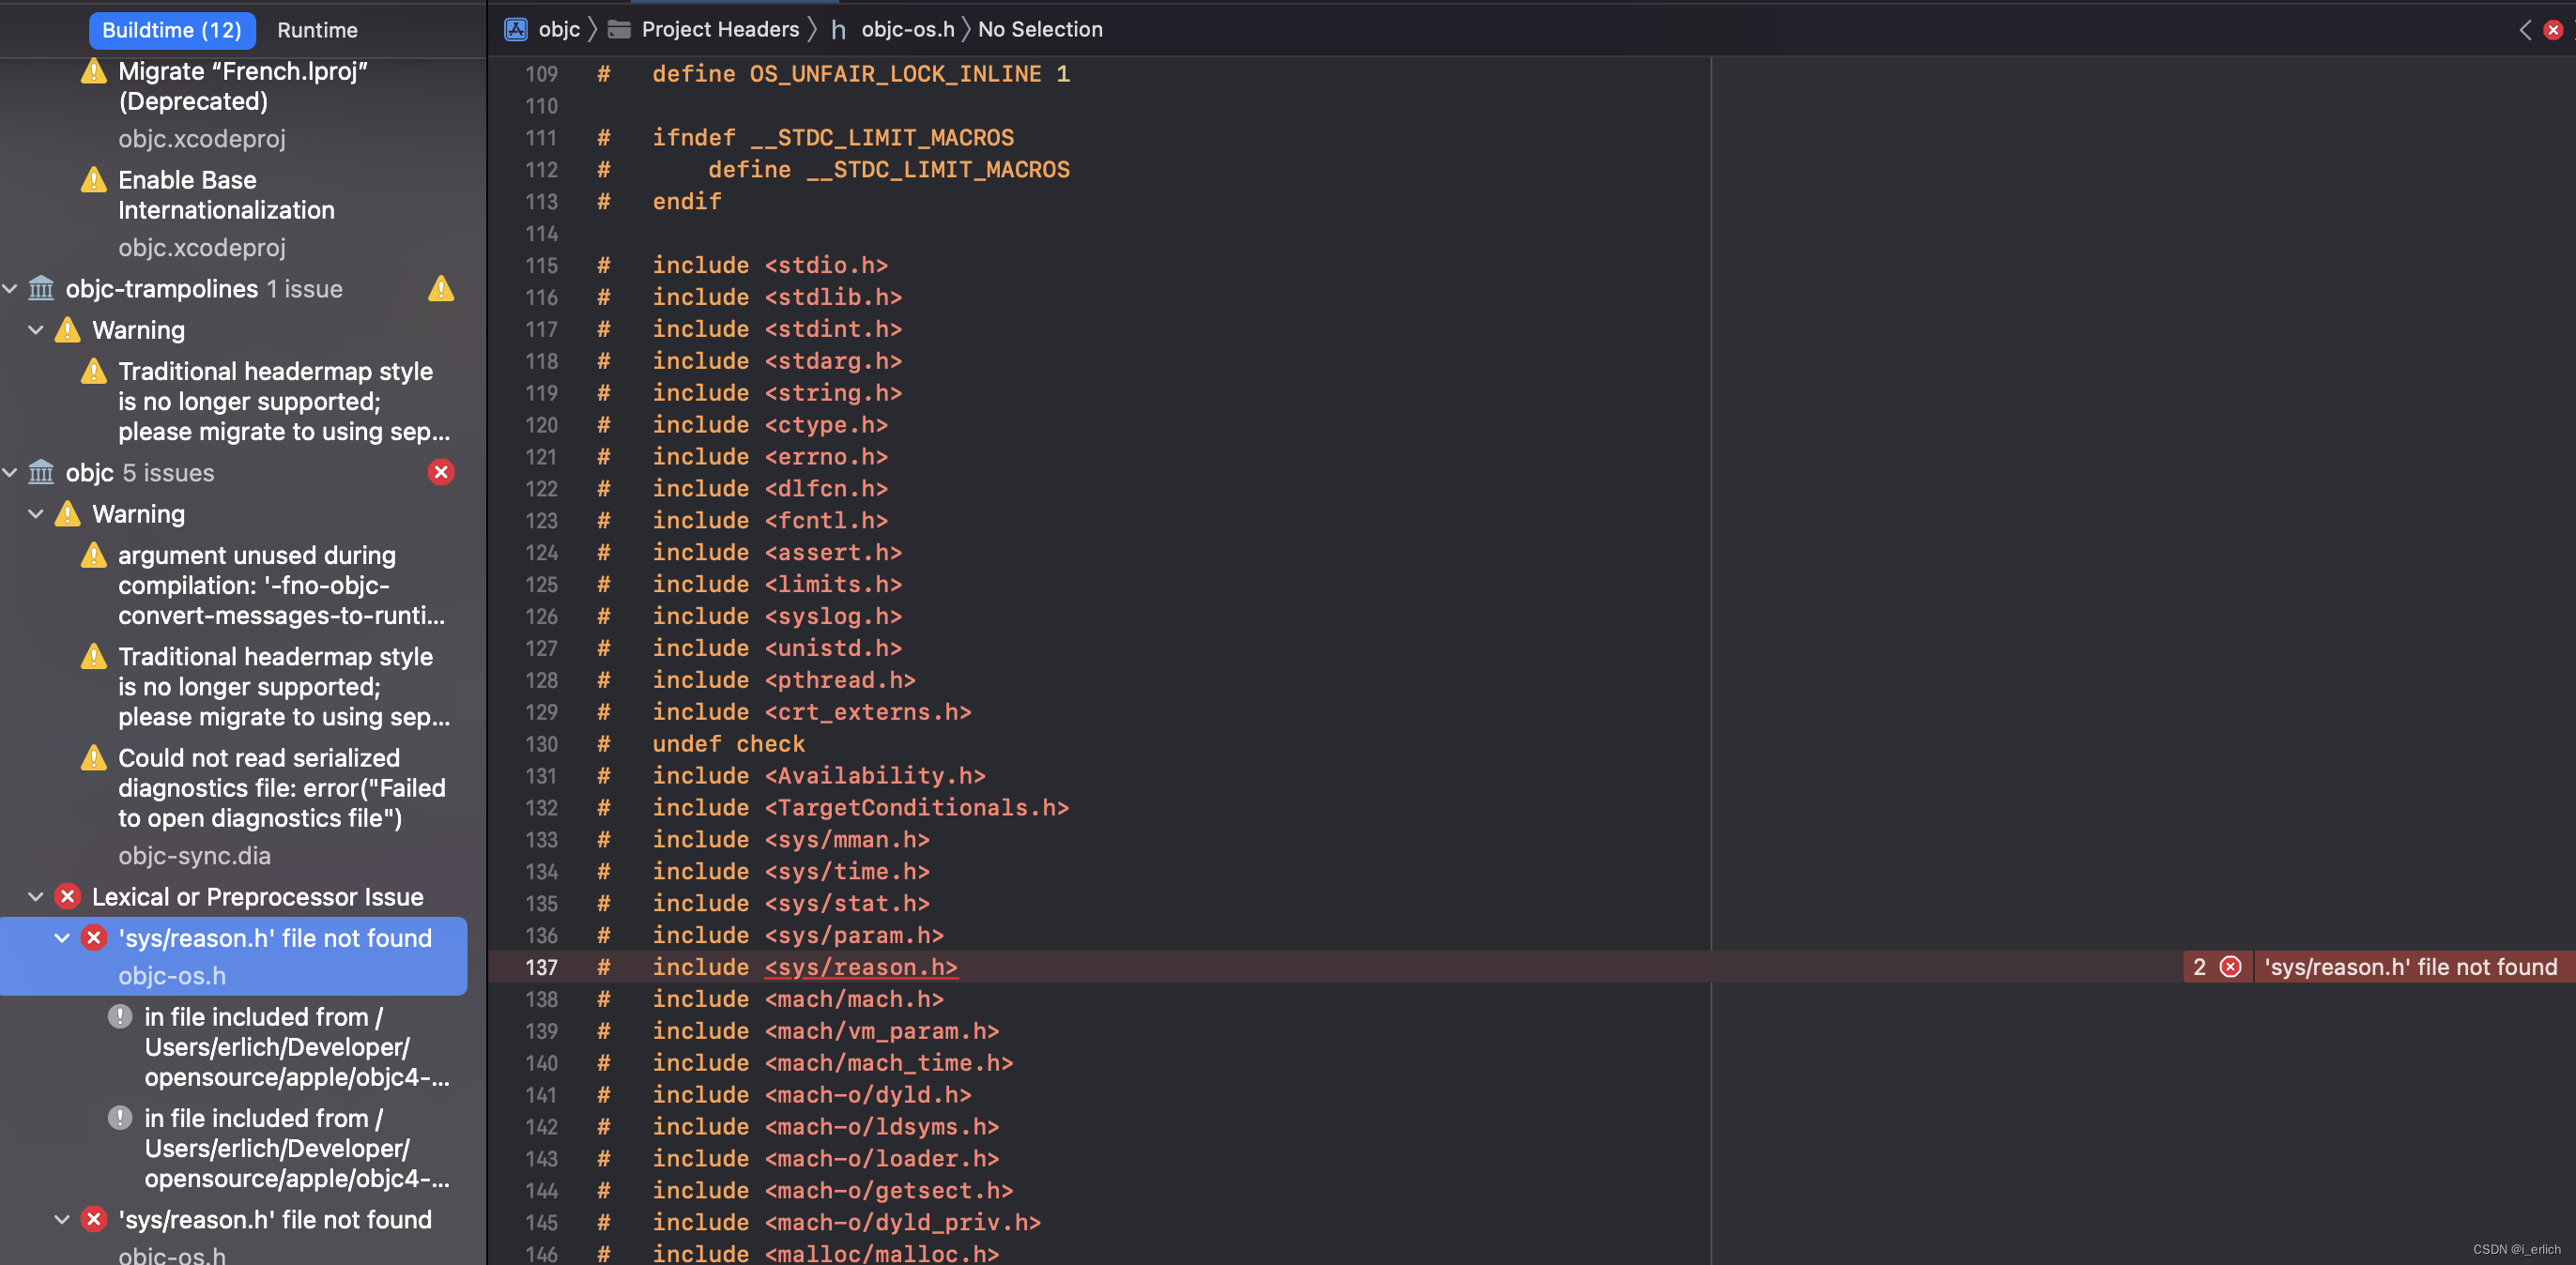Click 'include <mach-o/dyld_priv.h>' on line 145

pos(846,1222)
